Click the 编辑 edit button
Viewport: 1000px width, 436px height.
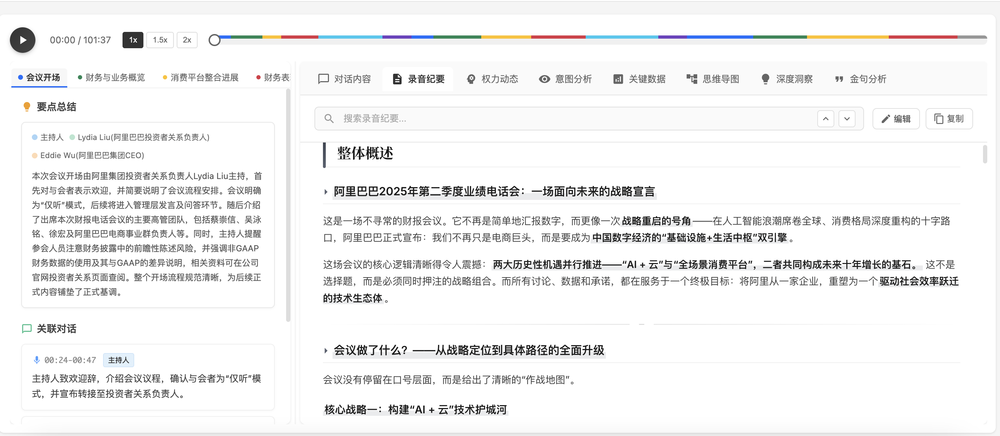(x=896, y=118)
